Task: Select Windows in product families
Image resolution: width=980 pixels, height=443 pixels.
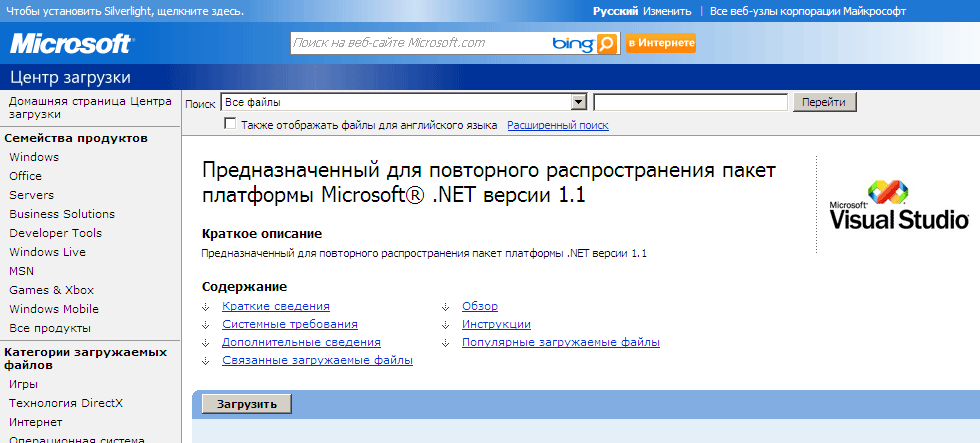Action: (x=34, y=157)
